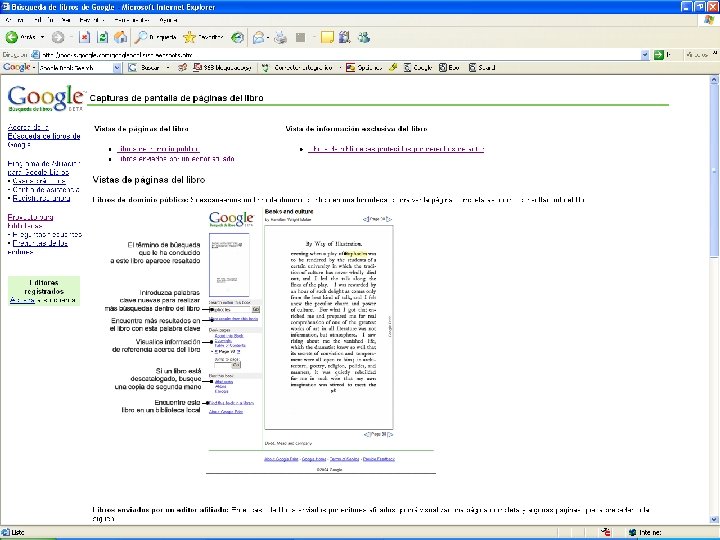
Task: Expand the Google toolbar search box dropdown
Action: coord(117,68)
